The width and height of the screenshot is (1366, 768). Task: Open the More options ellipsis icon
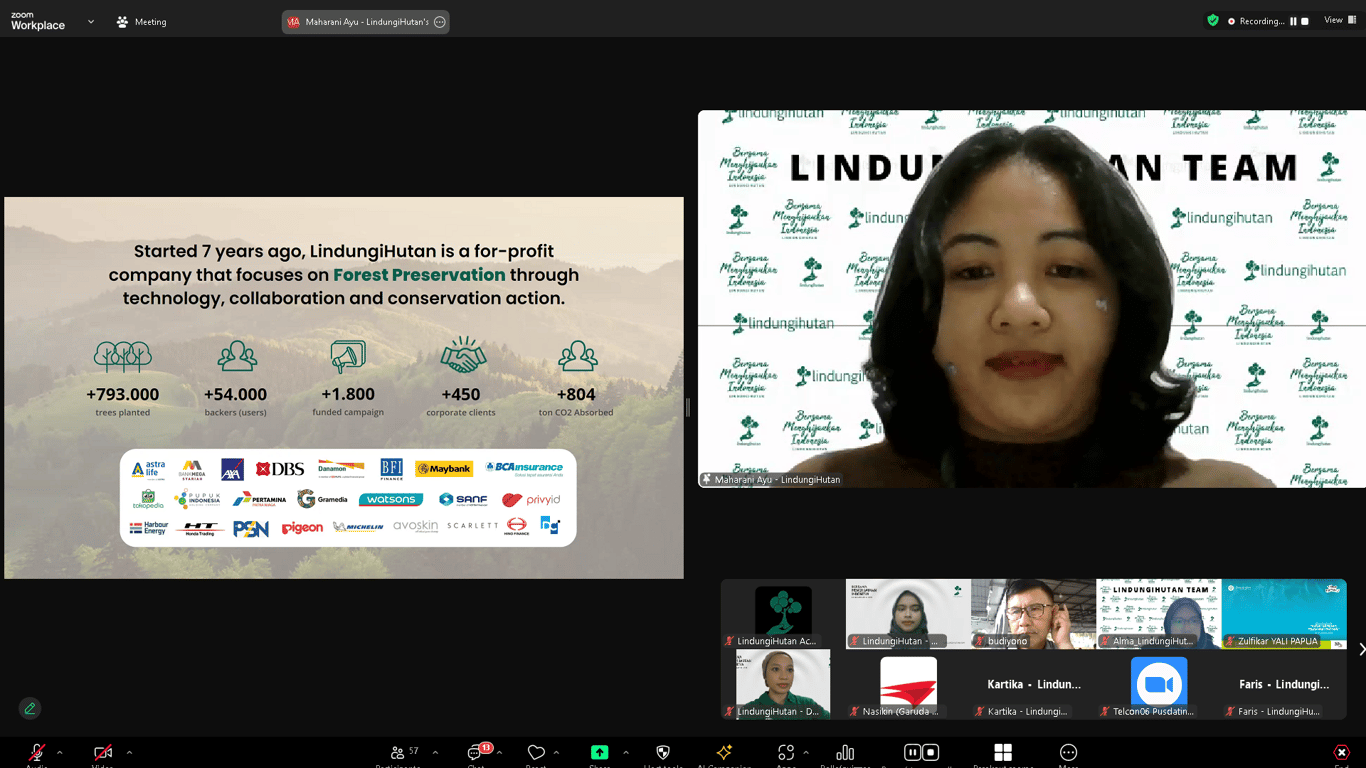[x=1068, y=753]
